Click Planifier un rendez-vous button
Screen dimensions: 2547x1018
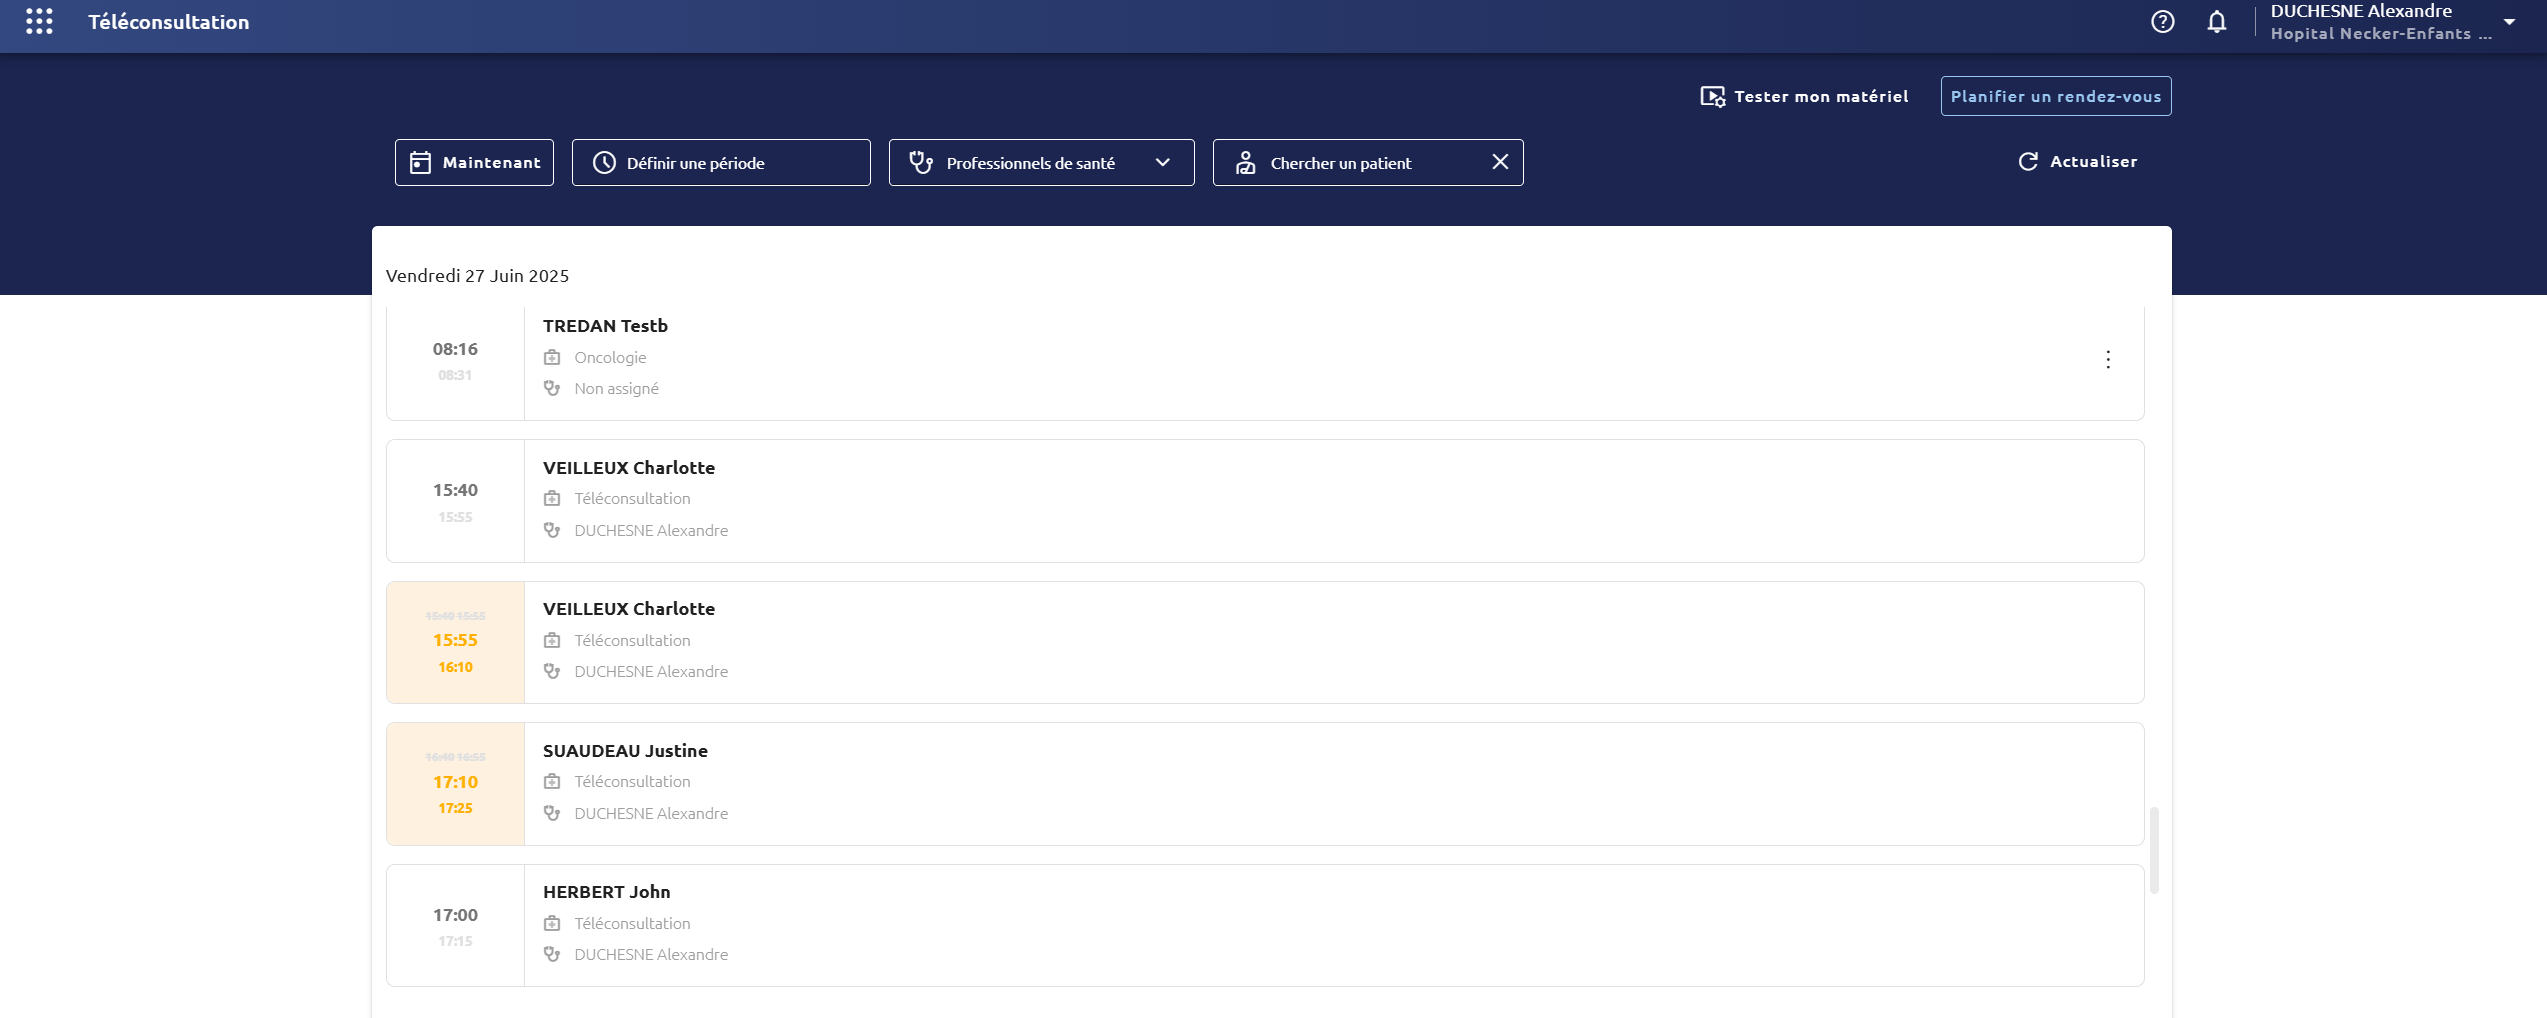click(2055, 96)
